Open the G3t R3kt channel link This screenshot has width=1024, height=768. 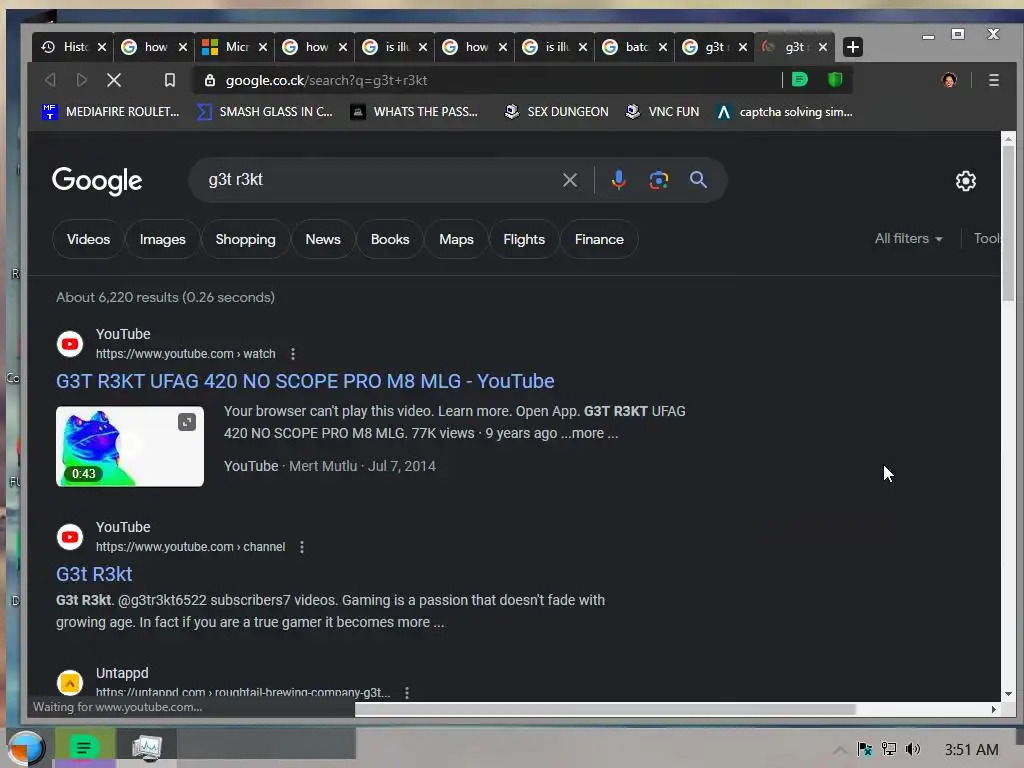click(x=94, y=574)
